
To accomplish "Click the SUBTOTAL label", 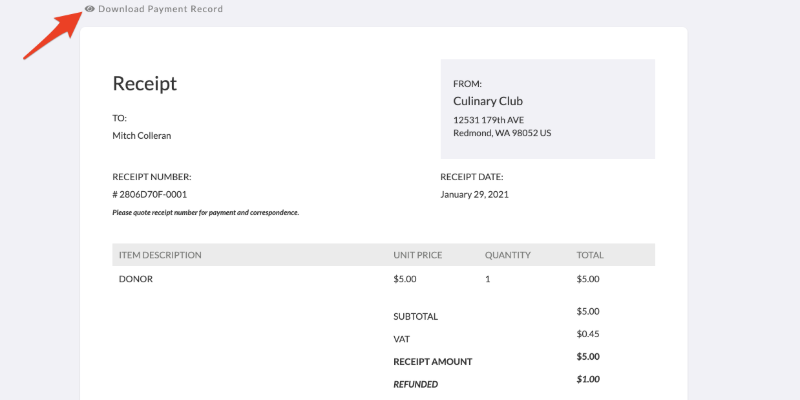I will (x=415, y=316).
